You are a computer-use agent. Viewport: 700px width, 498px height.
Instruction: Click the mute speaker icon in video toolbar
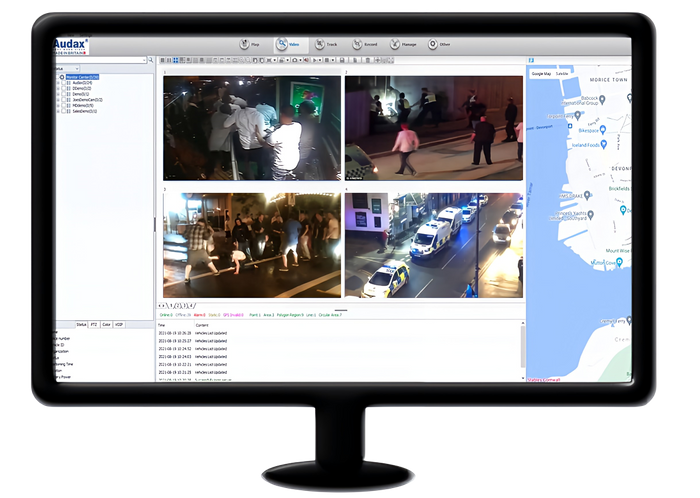(306, 60)
